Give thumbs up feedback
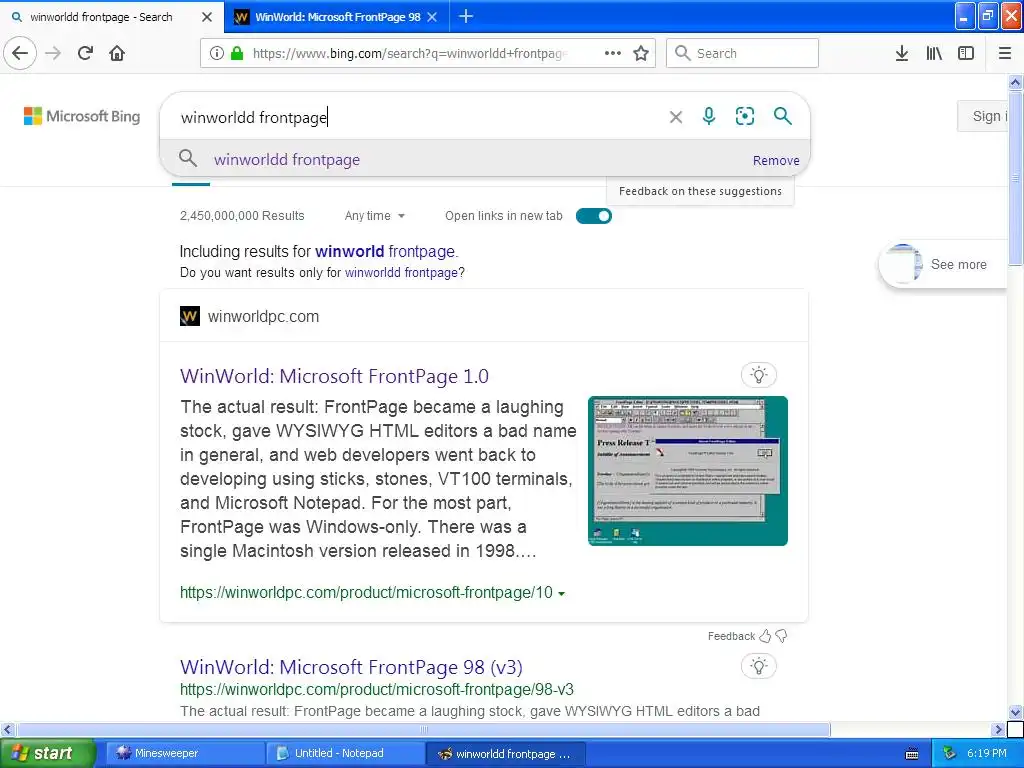Screen dimensions: 1024x768 [765, 636]
